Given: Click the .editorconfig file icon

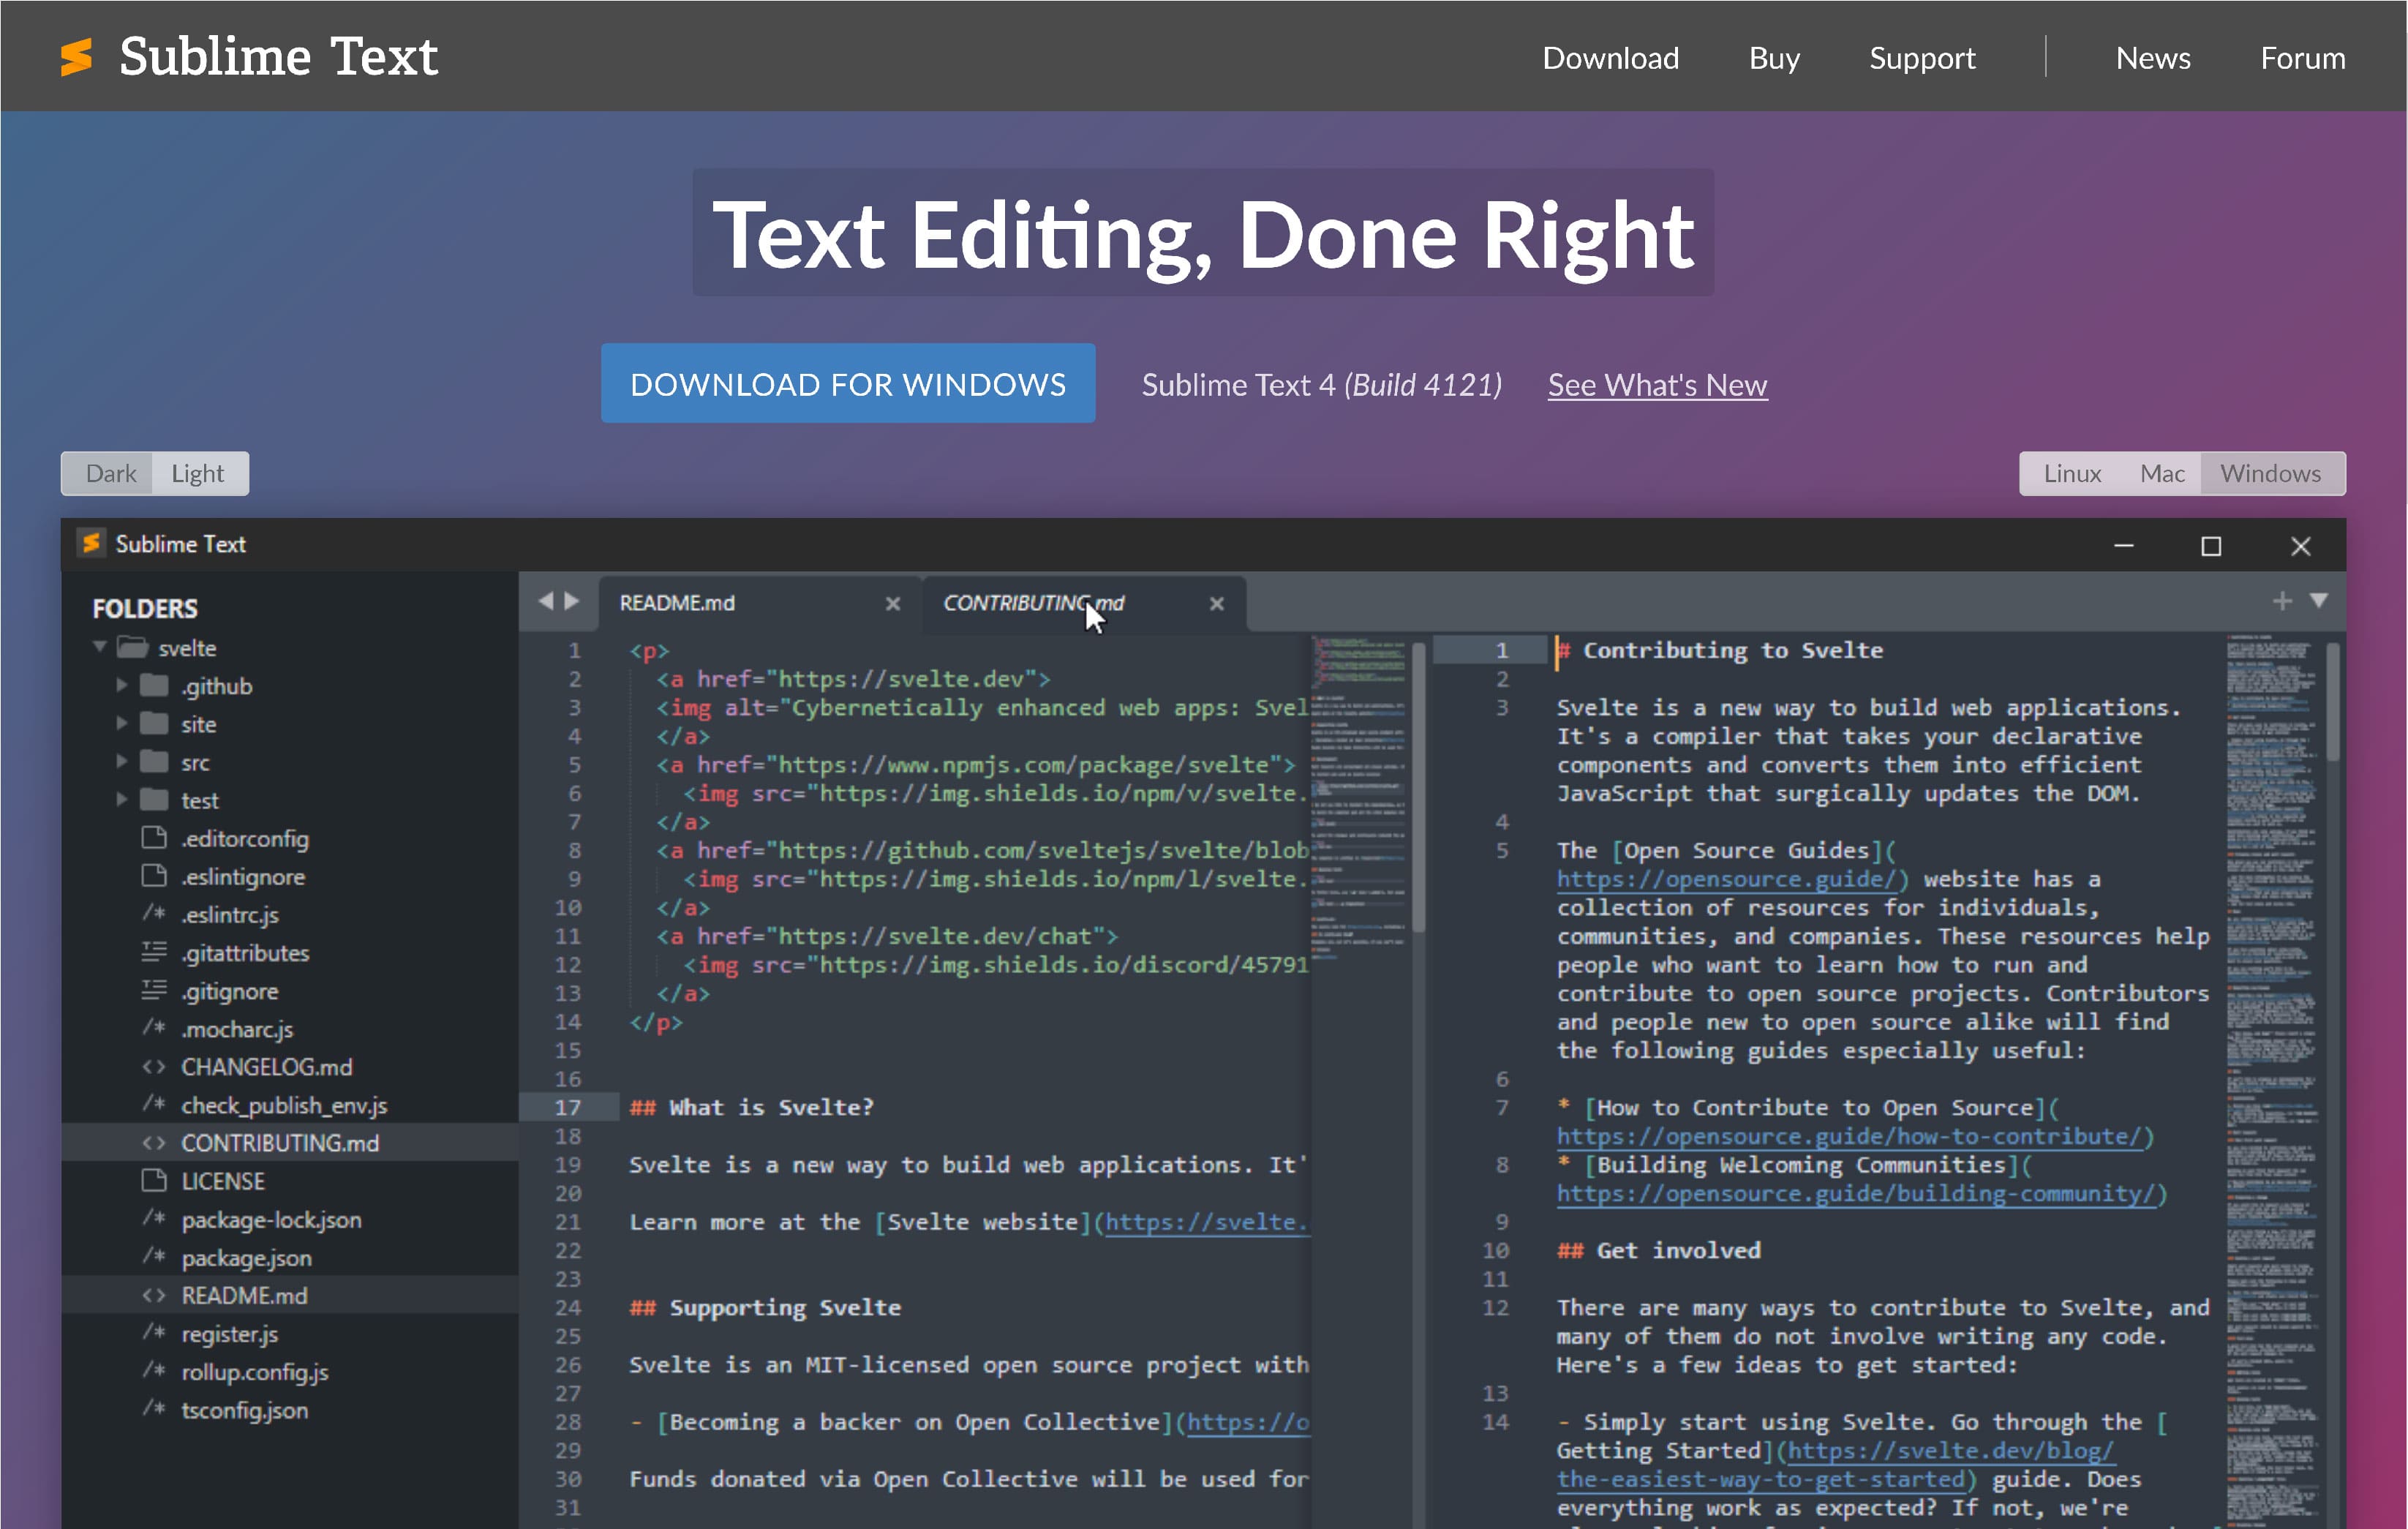Looking at the screenshot, I should point(154,838).
